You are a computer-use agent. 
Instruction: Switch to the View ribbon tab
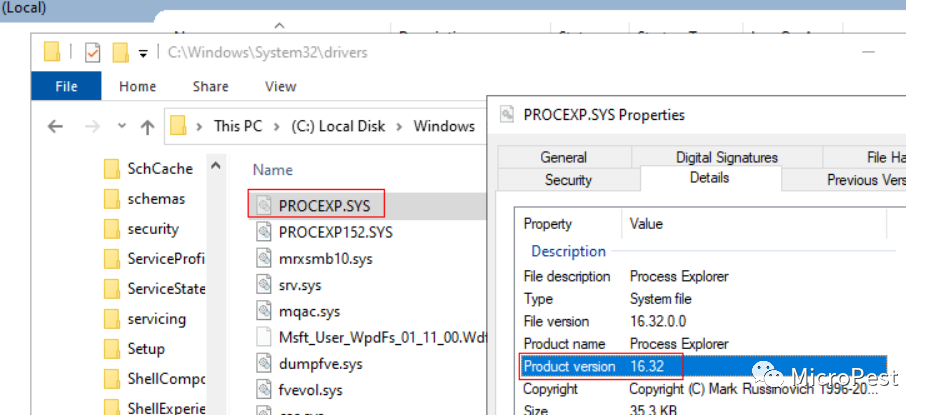(281, 86)
